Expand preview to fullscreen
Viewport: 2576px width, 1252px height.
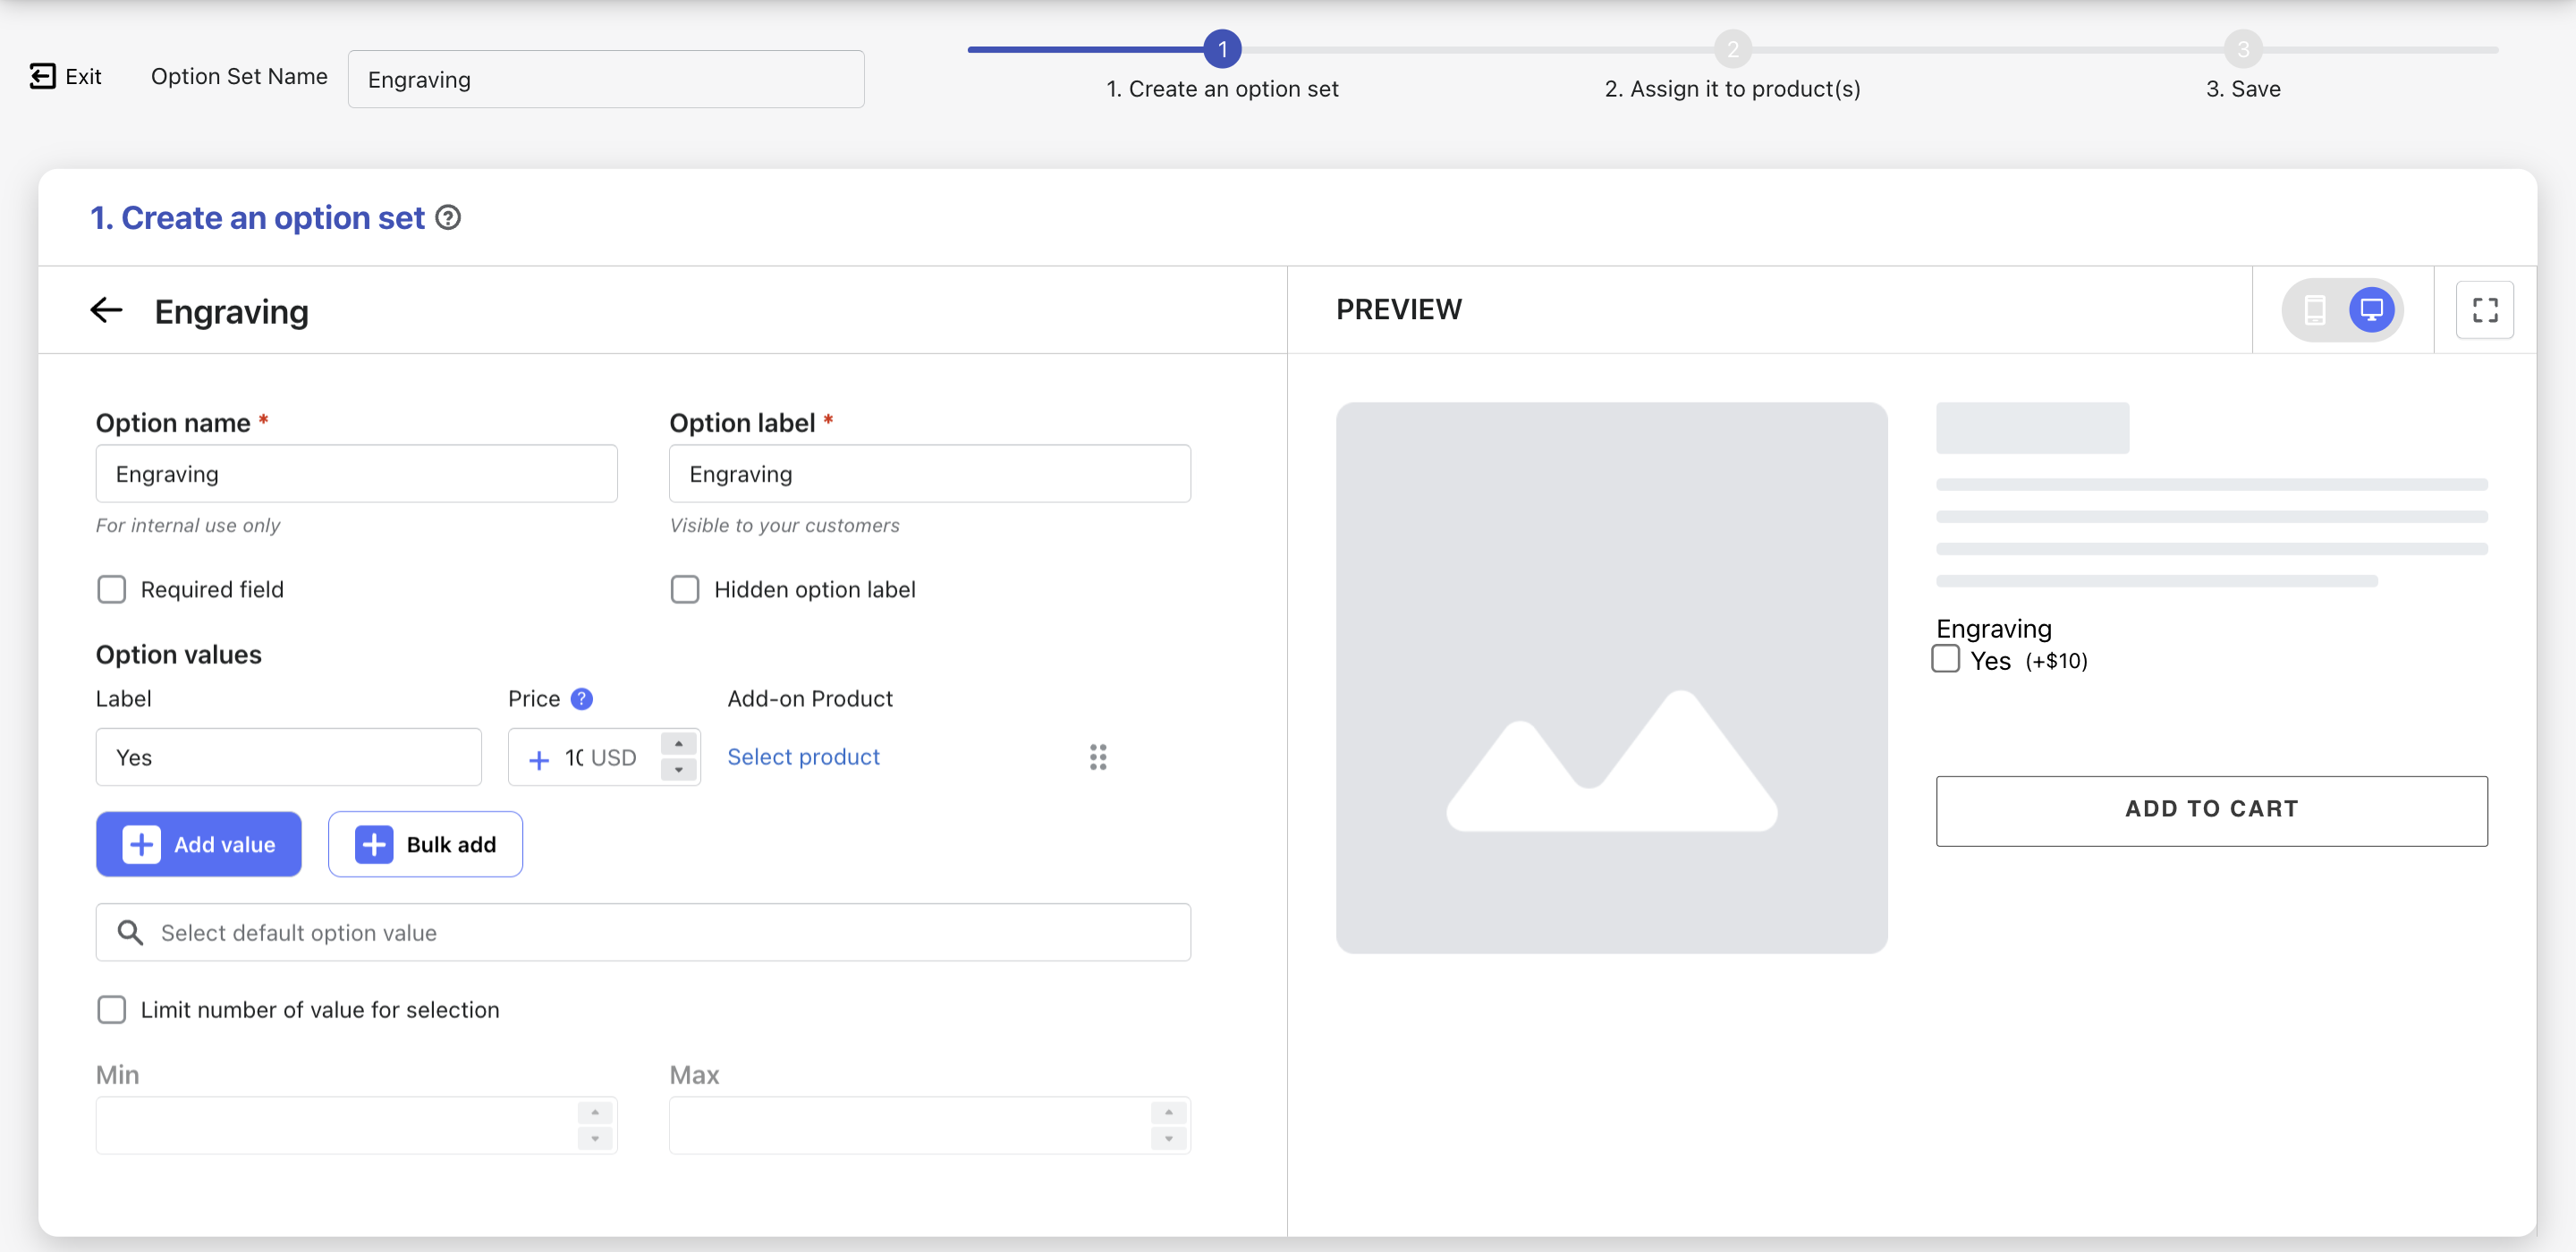tap(2484, 310)
